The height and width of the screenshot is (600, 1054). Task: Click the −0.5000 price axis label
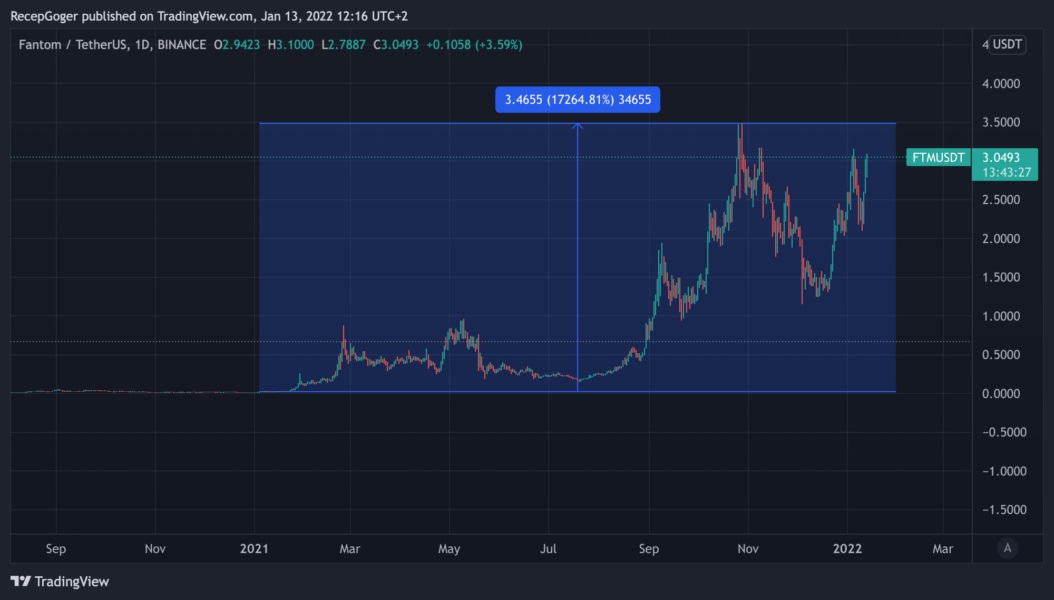click(x=1004, y=432)
